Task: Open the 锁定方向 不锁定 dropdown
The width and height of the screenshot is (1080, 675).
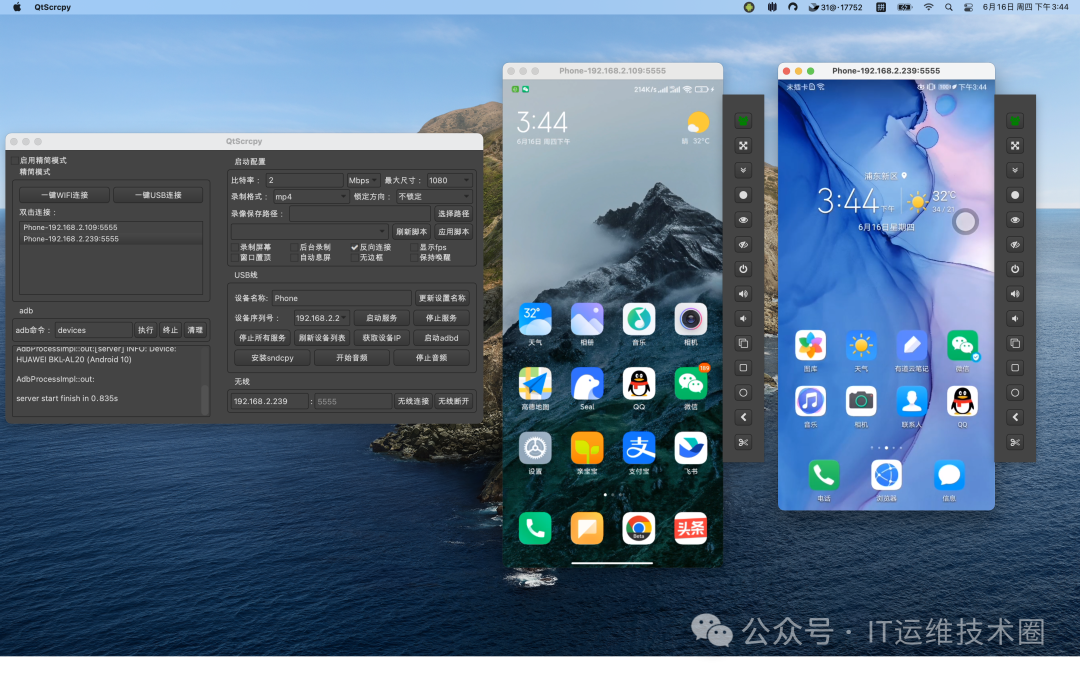Action: pos(434,196)
